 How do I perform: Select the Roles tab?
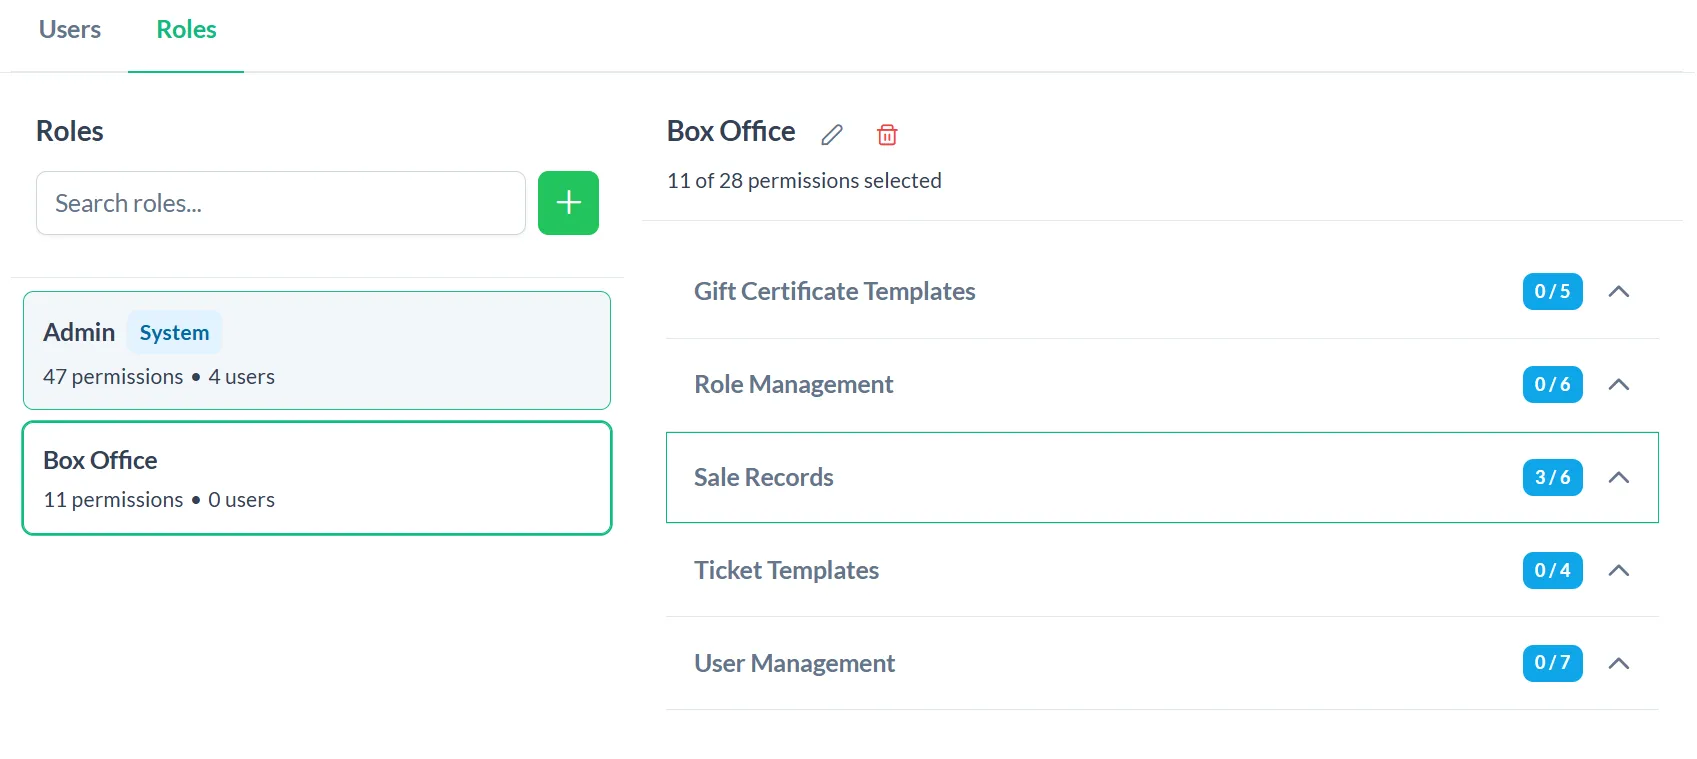tap(186, 30)
